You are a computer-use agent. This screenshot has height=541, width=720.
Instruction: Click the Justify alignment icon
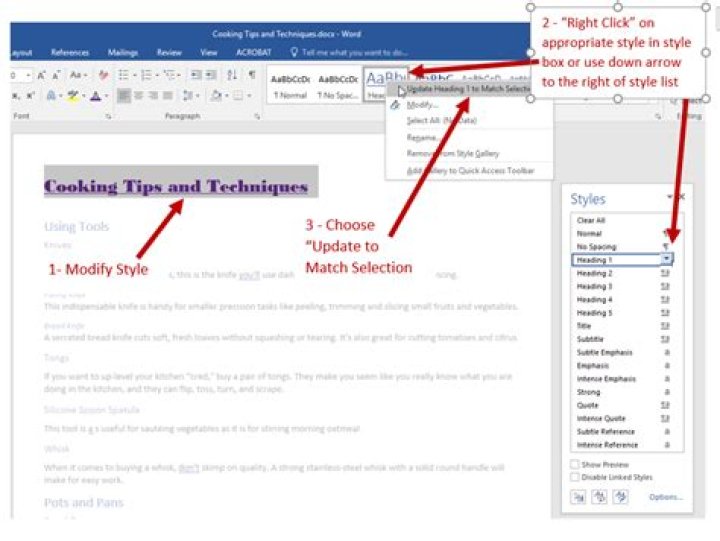168,96
